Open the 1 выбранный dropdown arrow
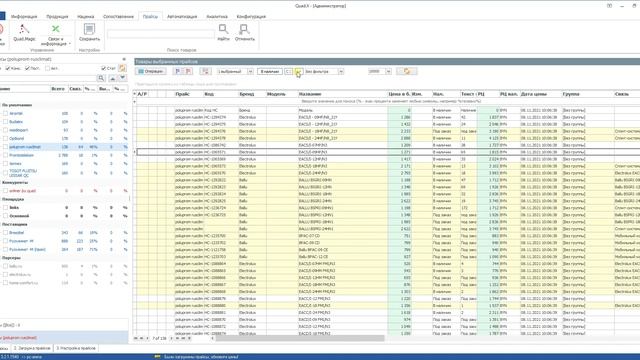 click(x=250, y=71)
